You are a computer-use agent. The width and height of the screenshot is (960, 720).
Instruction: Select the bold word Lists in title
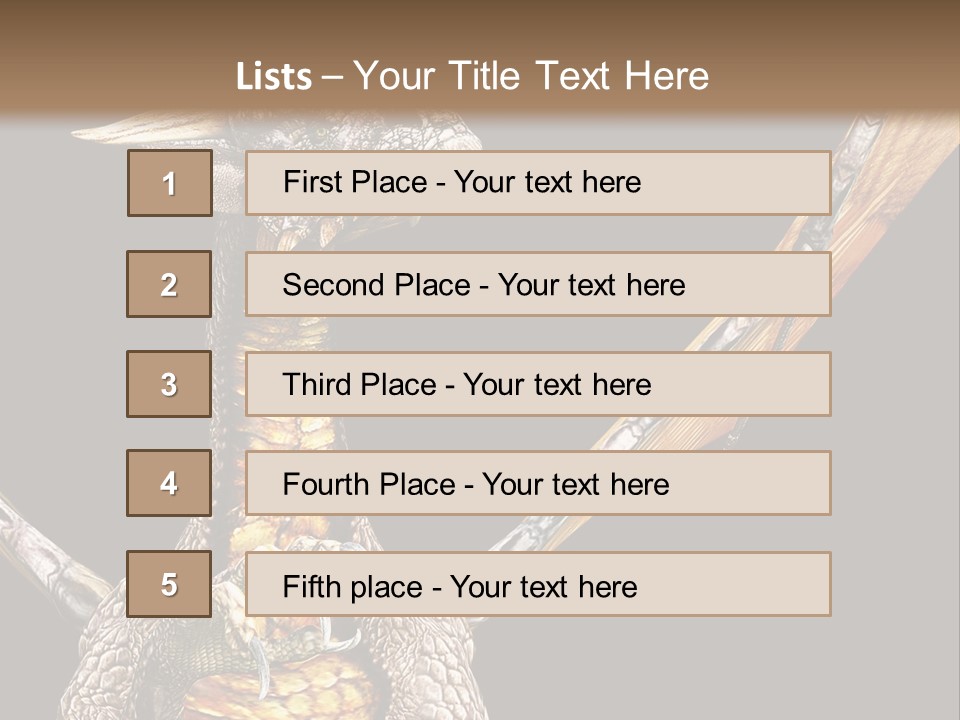274,76
